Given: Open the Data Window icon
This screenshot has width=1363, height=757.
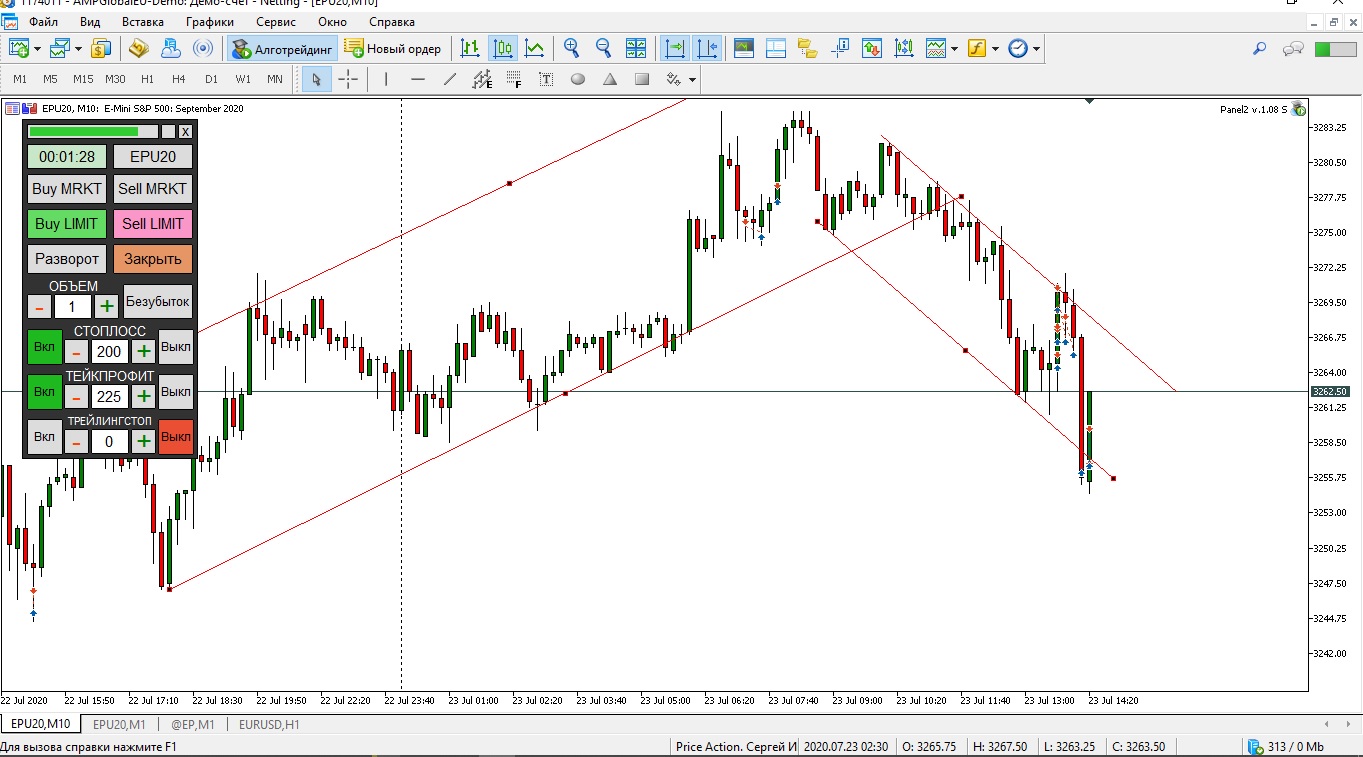Looking at the screenshot, I should coord(776,47).
